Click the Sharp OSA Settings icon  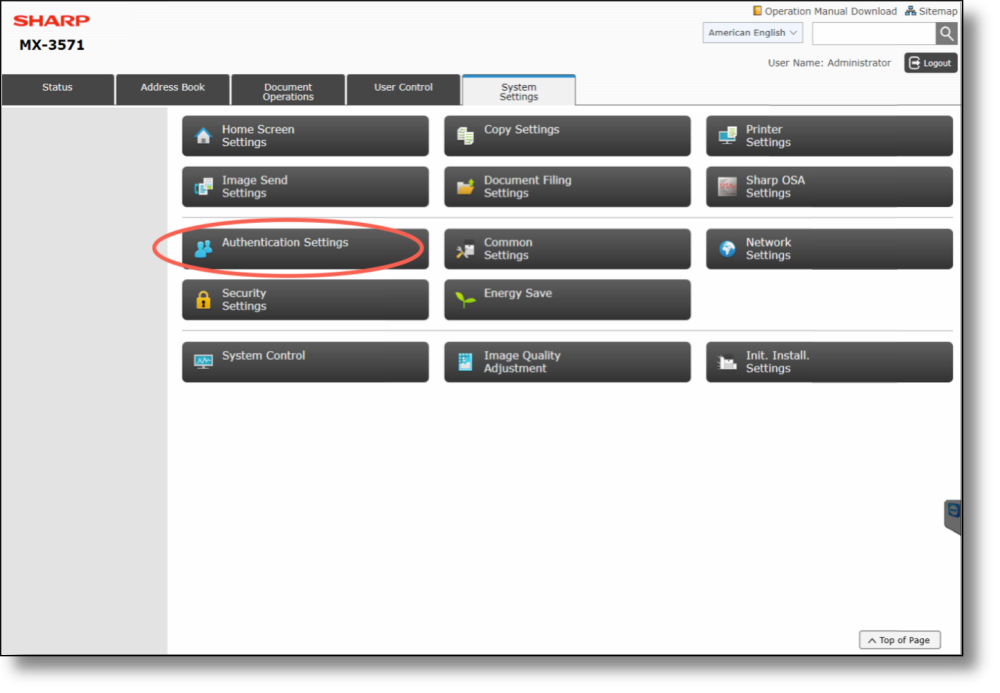pos(728,187)
